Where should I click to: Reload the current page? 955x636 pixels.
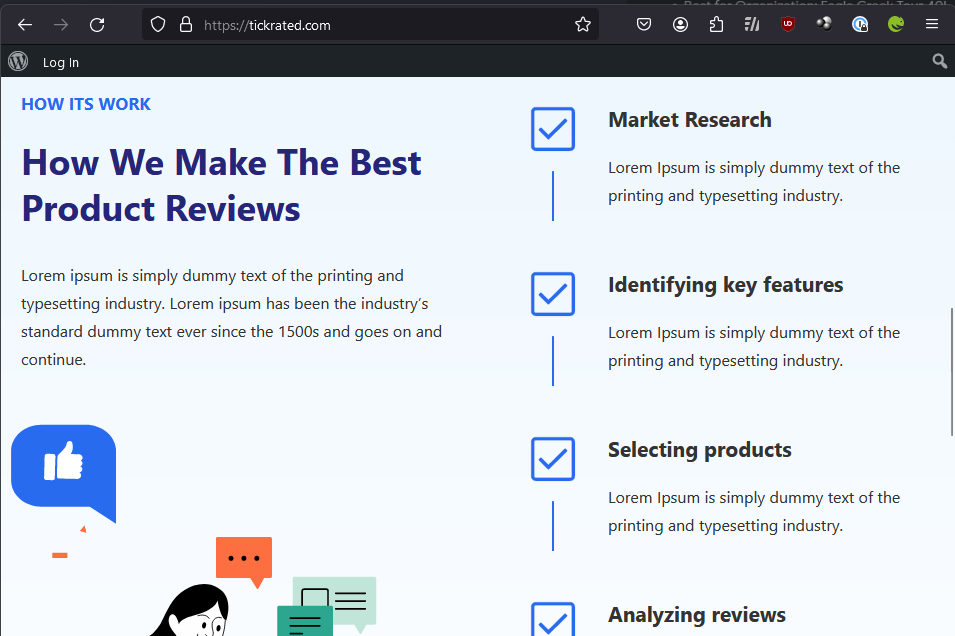[x=97, y=25]
